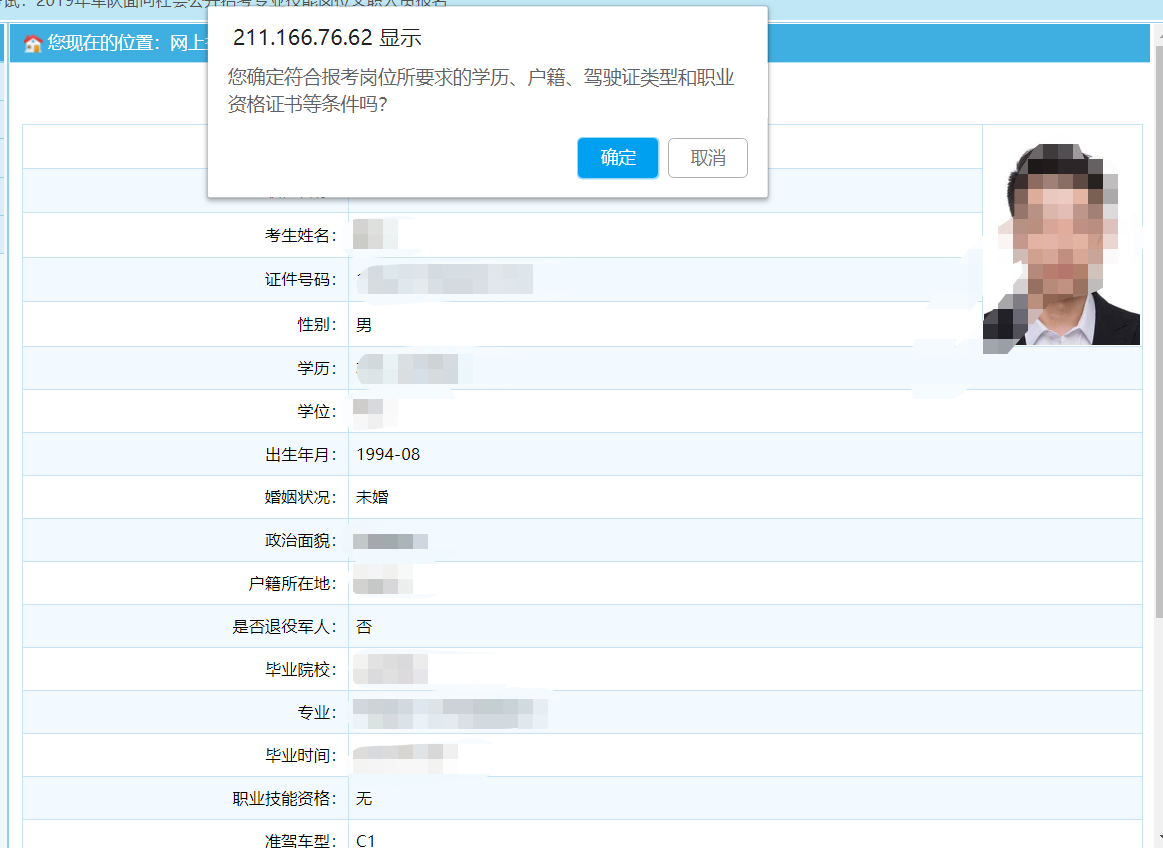
Task: Click the 专业 label
Action: point(317,713)
